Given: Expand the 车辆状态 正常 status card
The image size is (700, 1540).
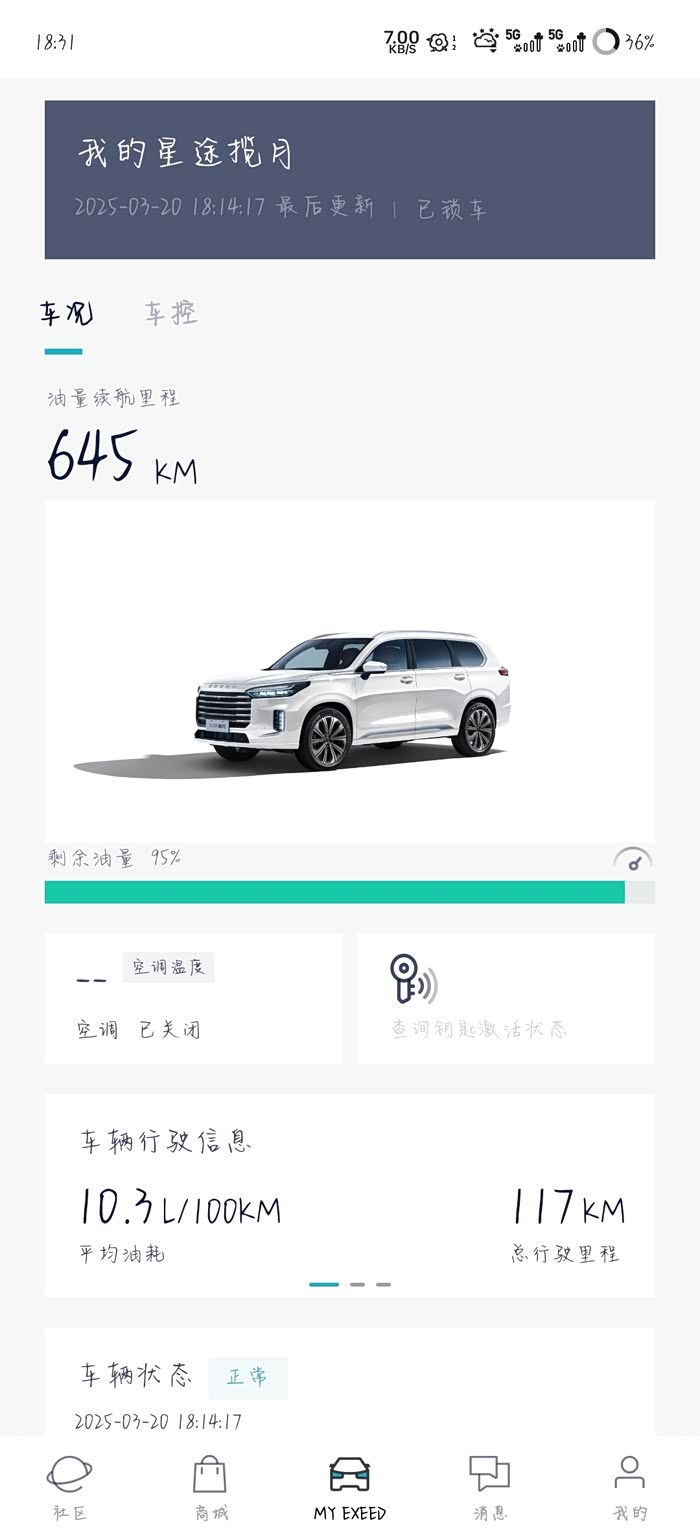Looking at the screenshot, I should click(x=350, y=1383).
